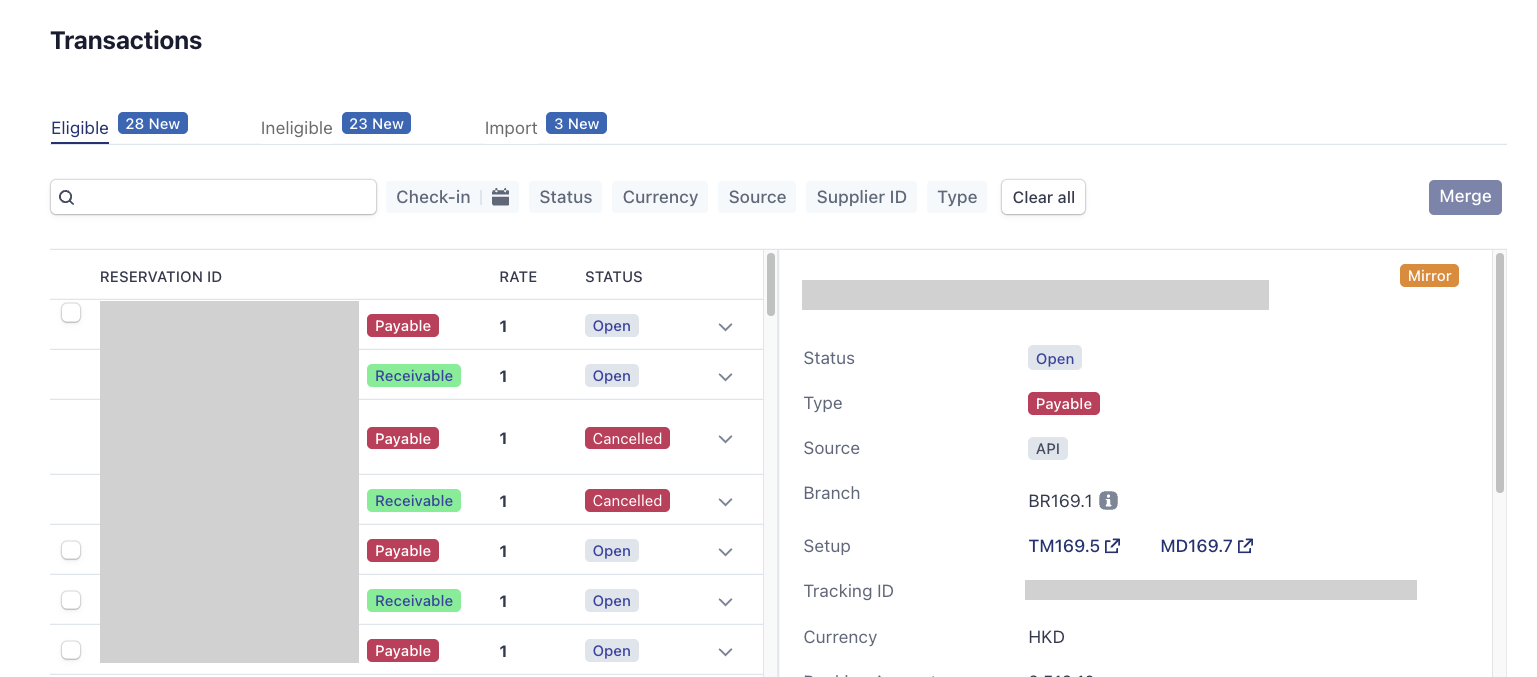
Task: Expand the Payable Cancelled row chevron
Action: coord(726,439)
